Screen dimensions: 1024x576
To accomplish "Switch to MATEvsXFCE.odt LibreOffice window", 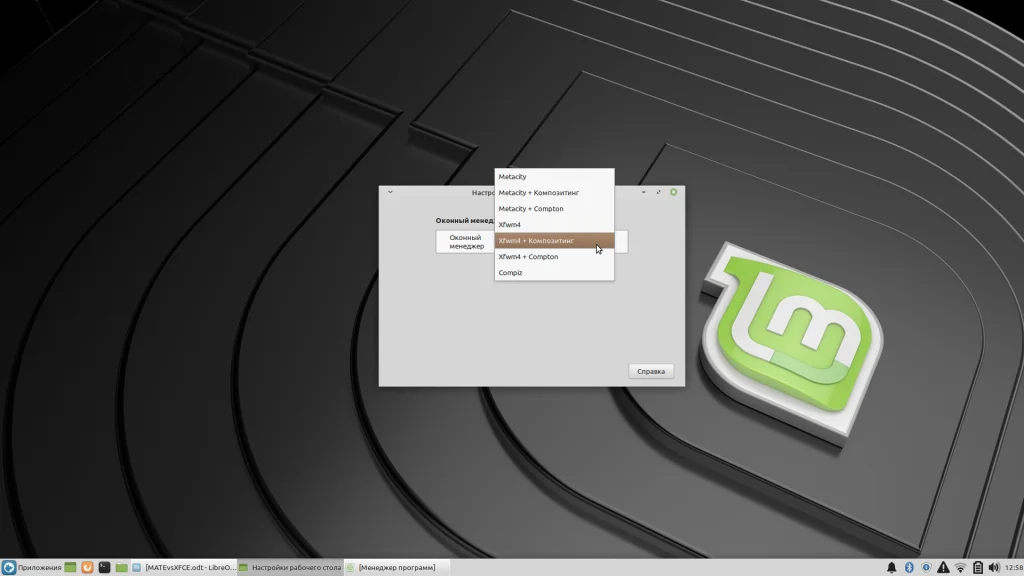I will (x=184, y=568).
